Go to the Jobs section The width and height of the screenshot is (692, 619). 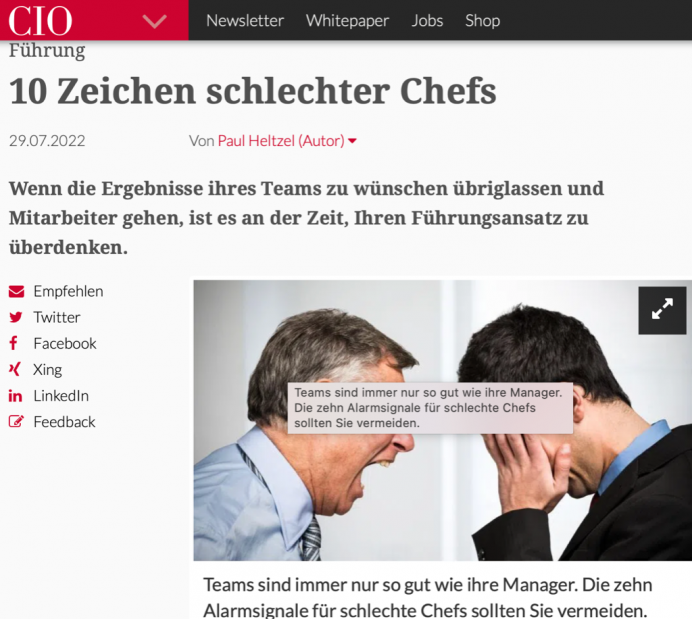pos(427,21)
